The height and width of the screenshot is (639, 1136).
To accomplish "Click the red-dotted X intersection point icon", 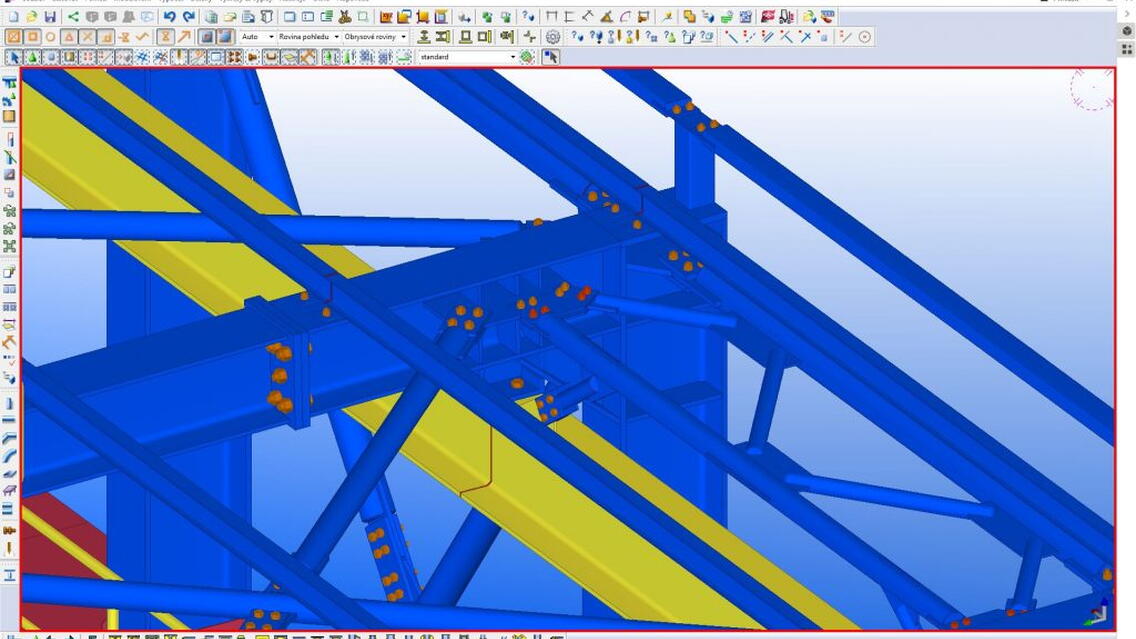I will [805, 36].
